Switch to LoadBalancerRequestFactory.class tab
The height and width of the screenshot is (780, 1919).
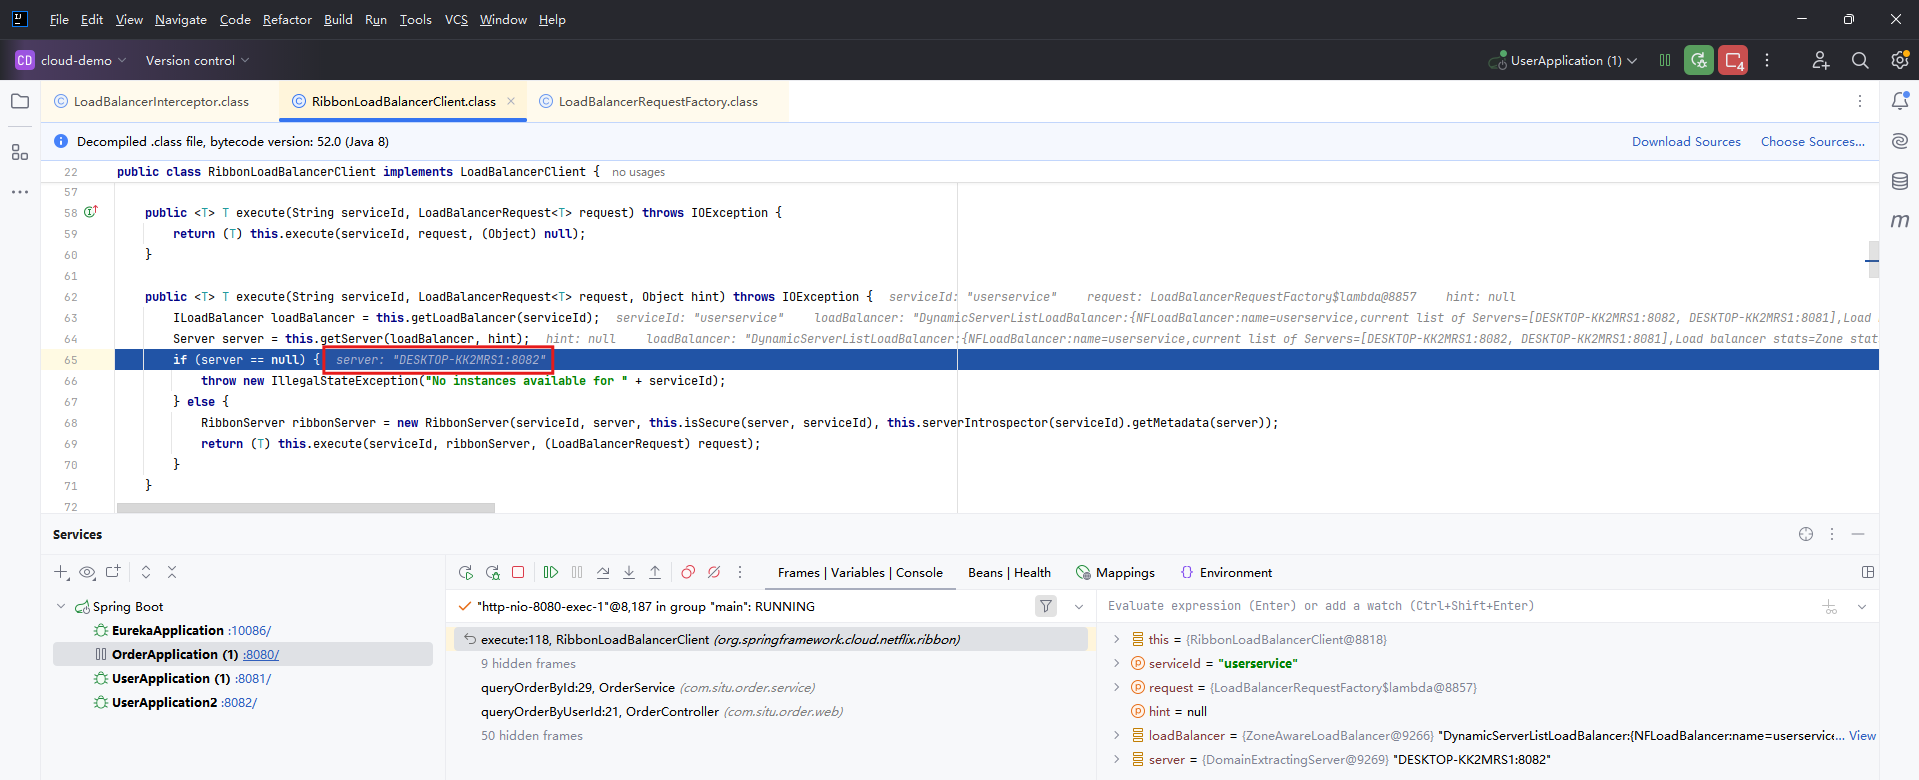pos(657,101)
